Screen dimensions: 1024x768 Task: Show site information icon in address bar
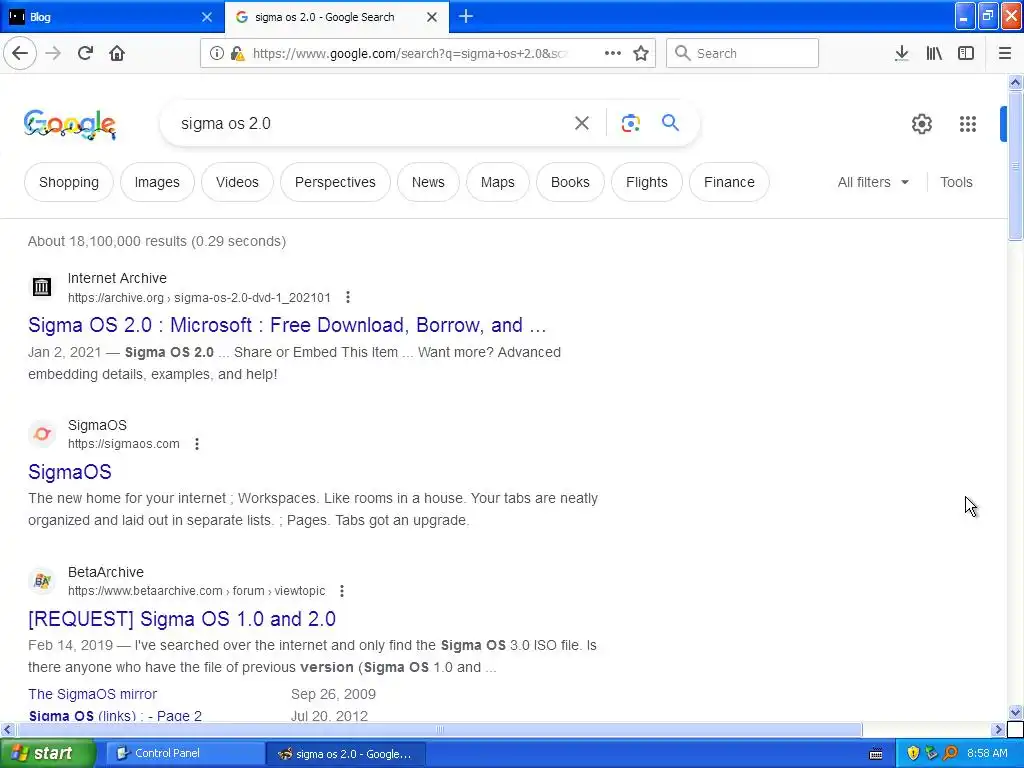(x=217, y=54)
